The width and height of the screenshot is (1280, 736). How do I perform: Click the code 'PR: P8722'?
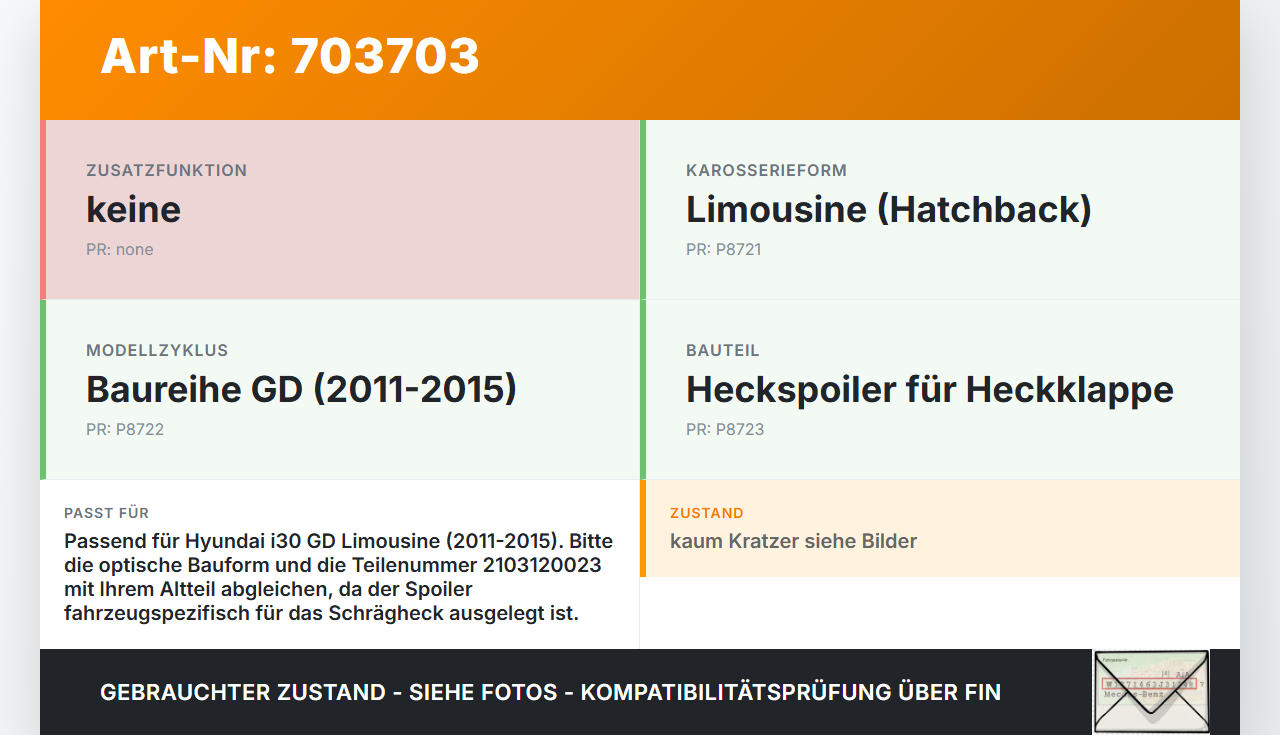[x=125, y=430]
